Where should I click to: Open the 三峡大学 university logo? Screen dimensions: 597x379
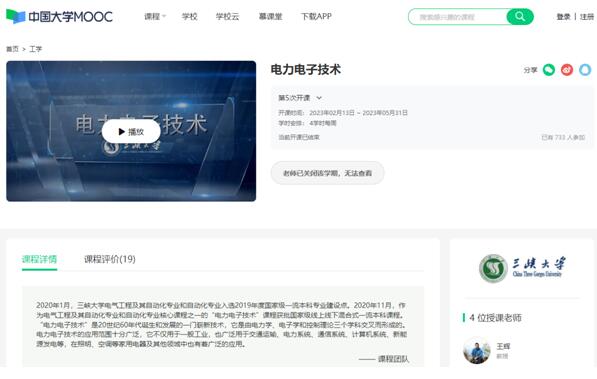coord(522,268)
